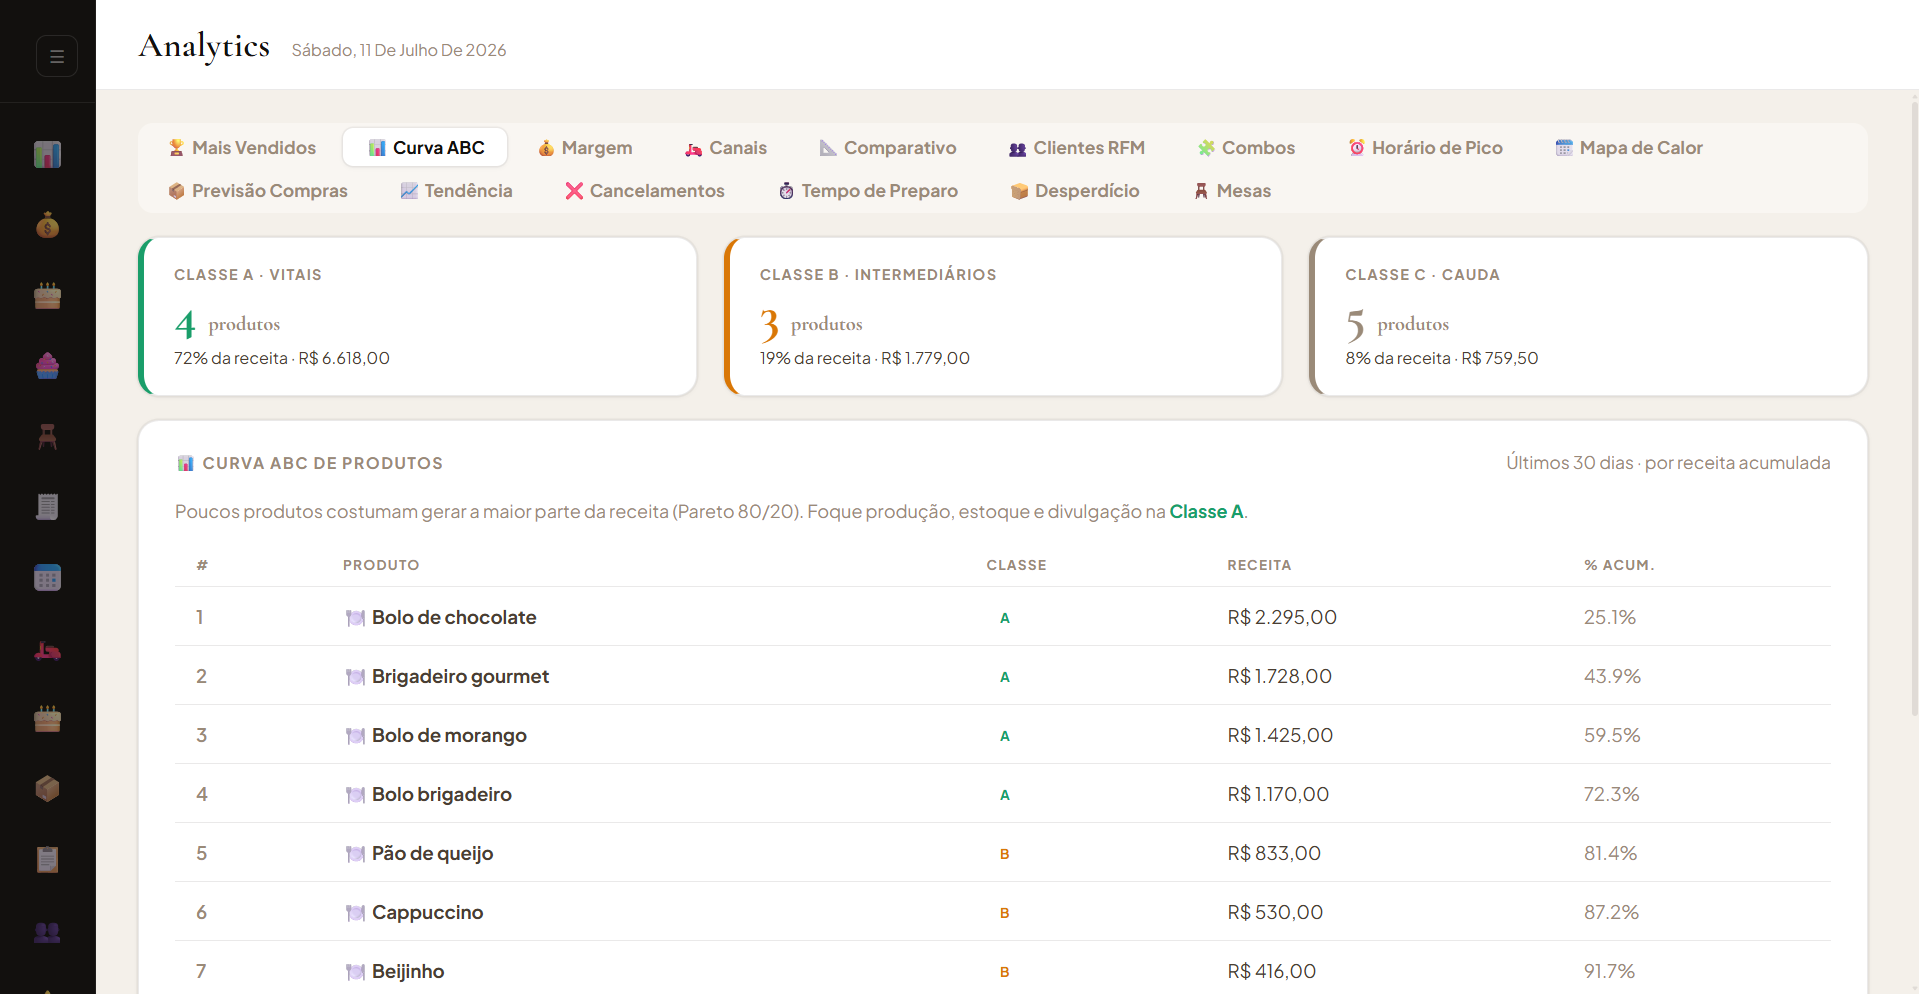Open the delivery scooter sidebar icon

(47, 650)
